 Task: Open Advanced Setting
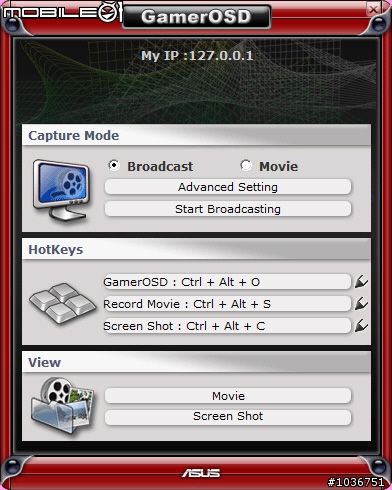[x=228, y=187]
